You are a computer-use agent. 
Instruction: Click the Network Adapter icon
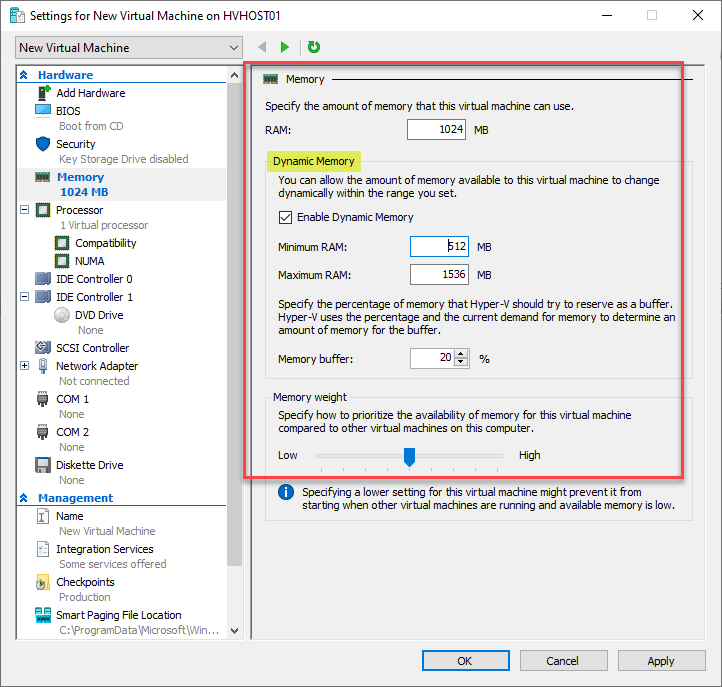[43, 366]
